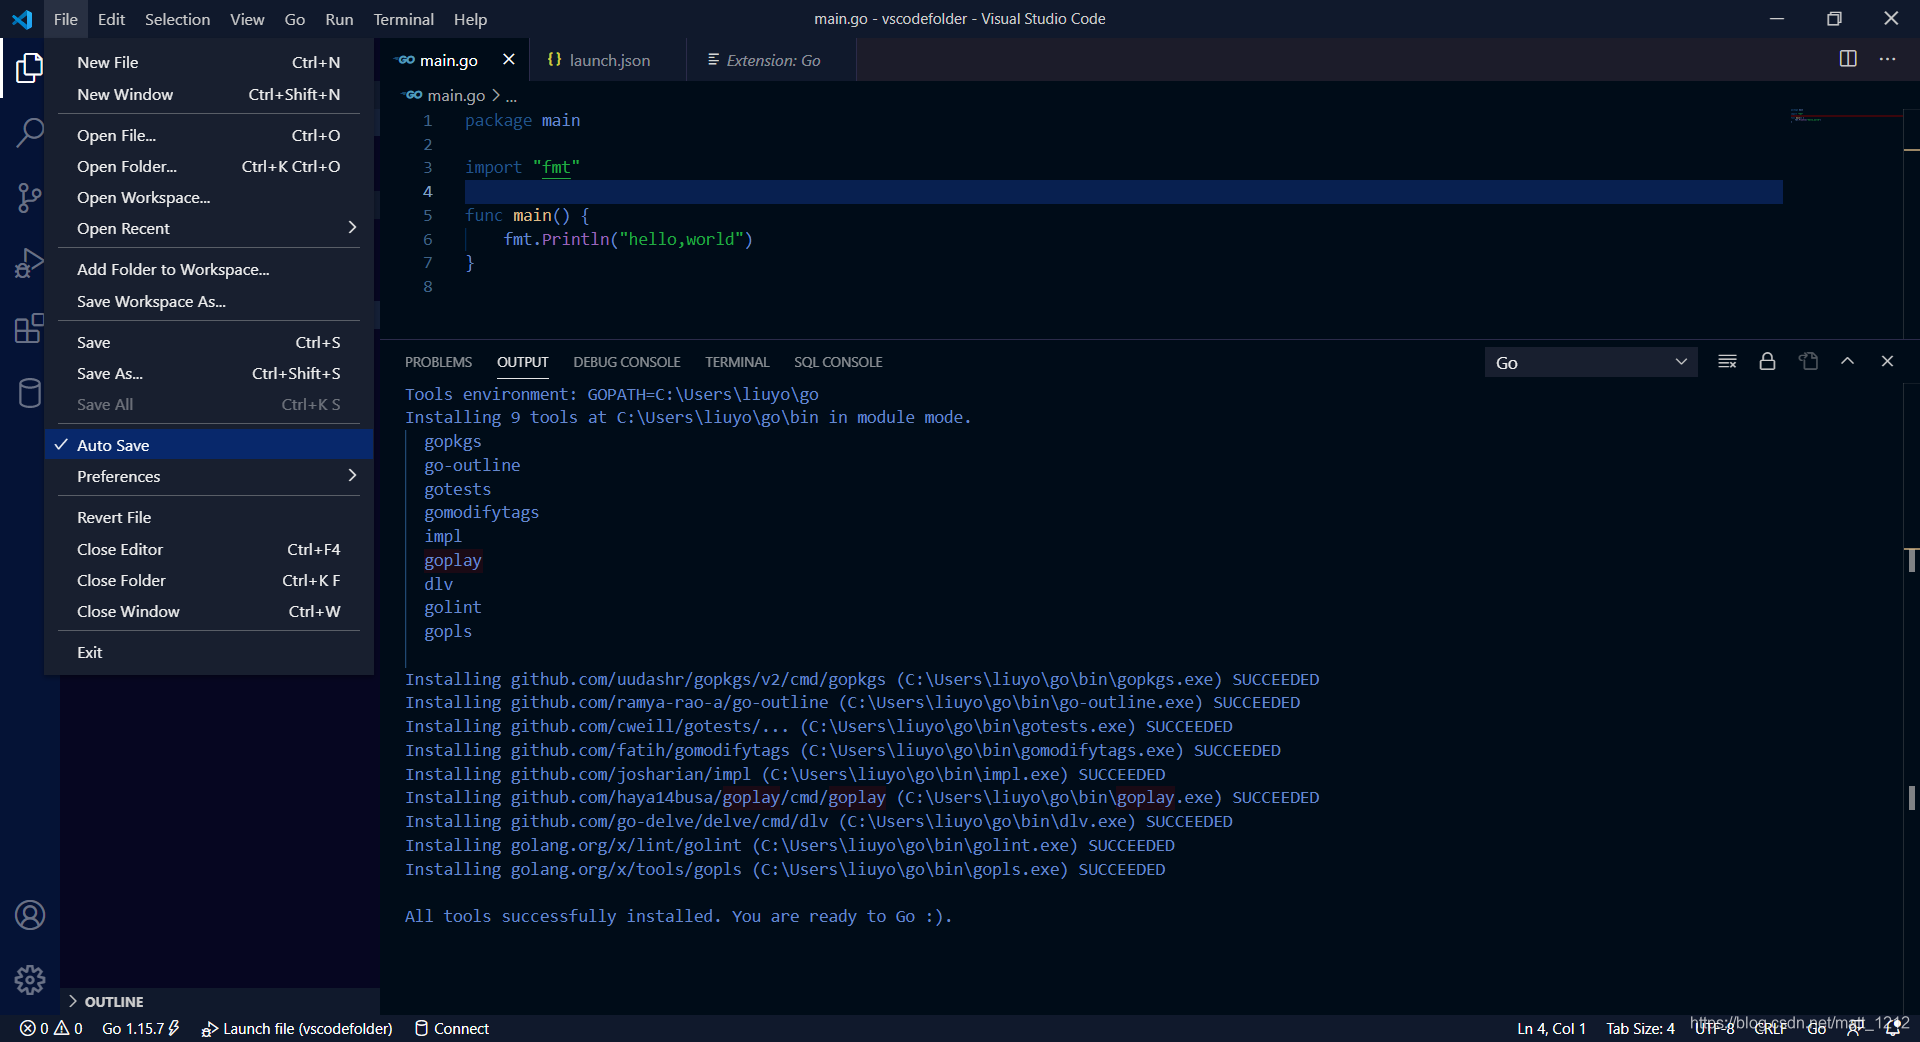Split the editor to the right
The image size is (1920, 1042).
click(1848, 59)
